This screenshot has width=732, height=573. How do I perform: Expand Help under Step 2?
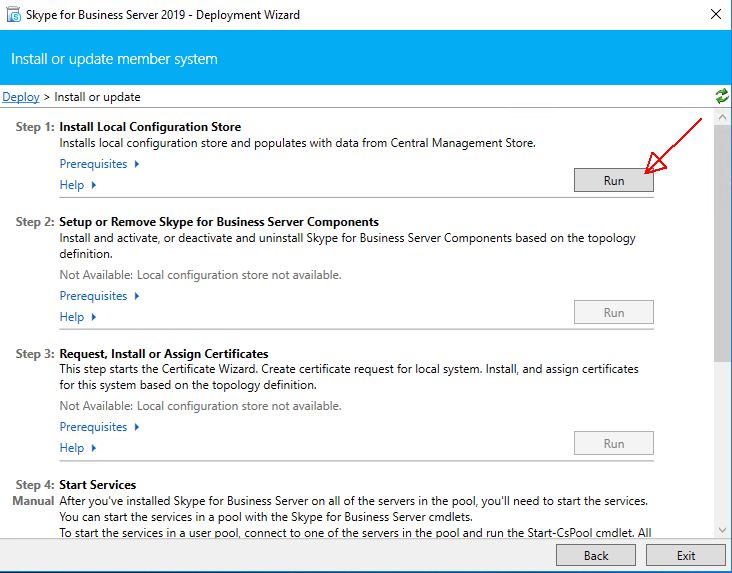point(77,317)
